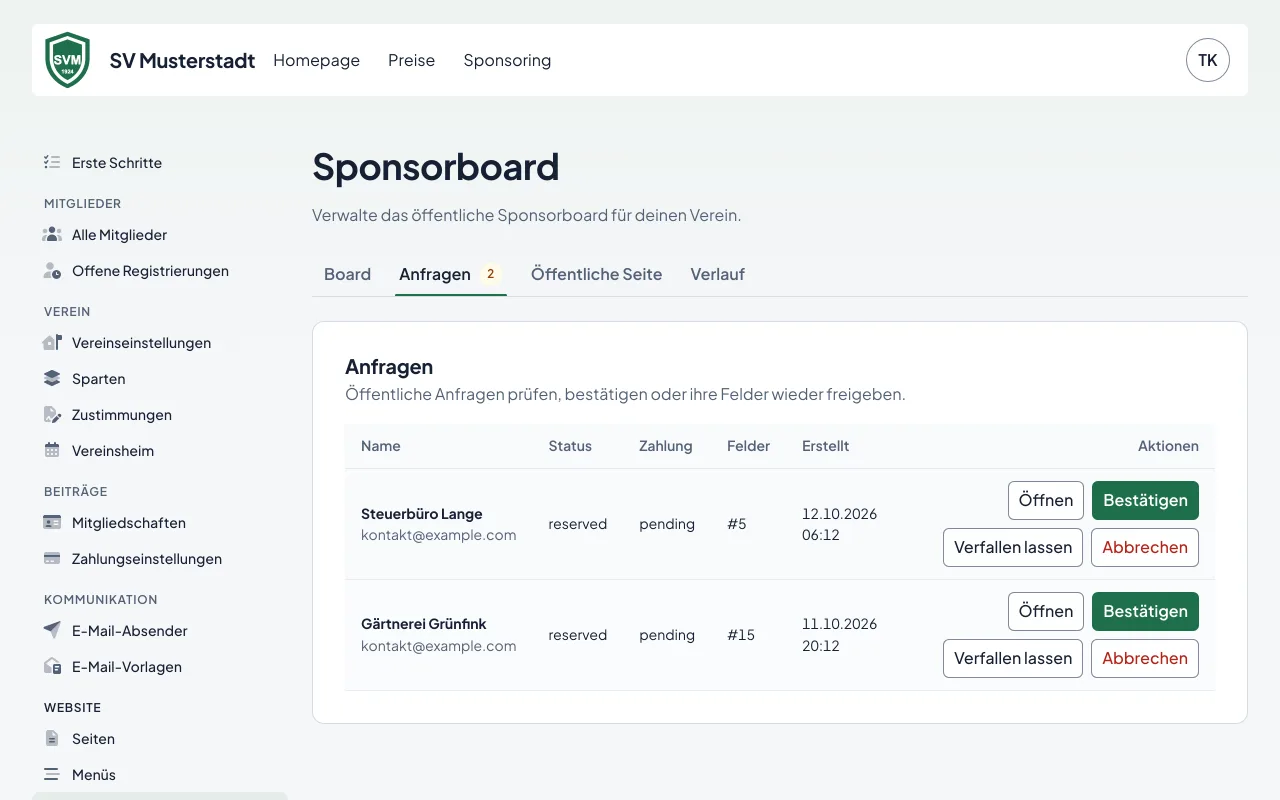This screenshot has height=800, width=1280.
Task: Click the Mitgliedschaften ID card icon
Action: coord(52,522)
